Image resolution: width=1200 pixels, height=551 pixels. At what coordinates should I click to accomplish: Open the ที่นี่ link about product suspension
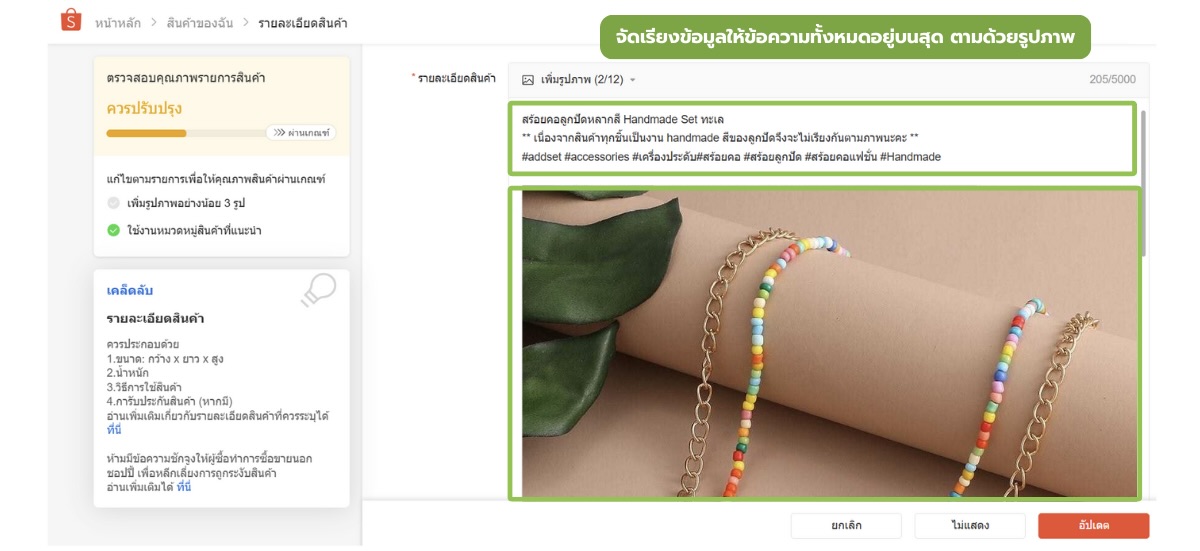[184, 487]
